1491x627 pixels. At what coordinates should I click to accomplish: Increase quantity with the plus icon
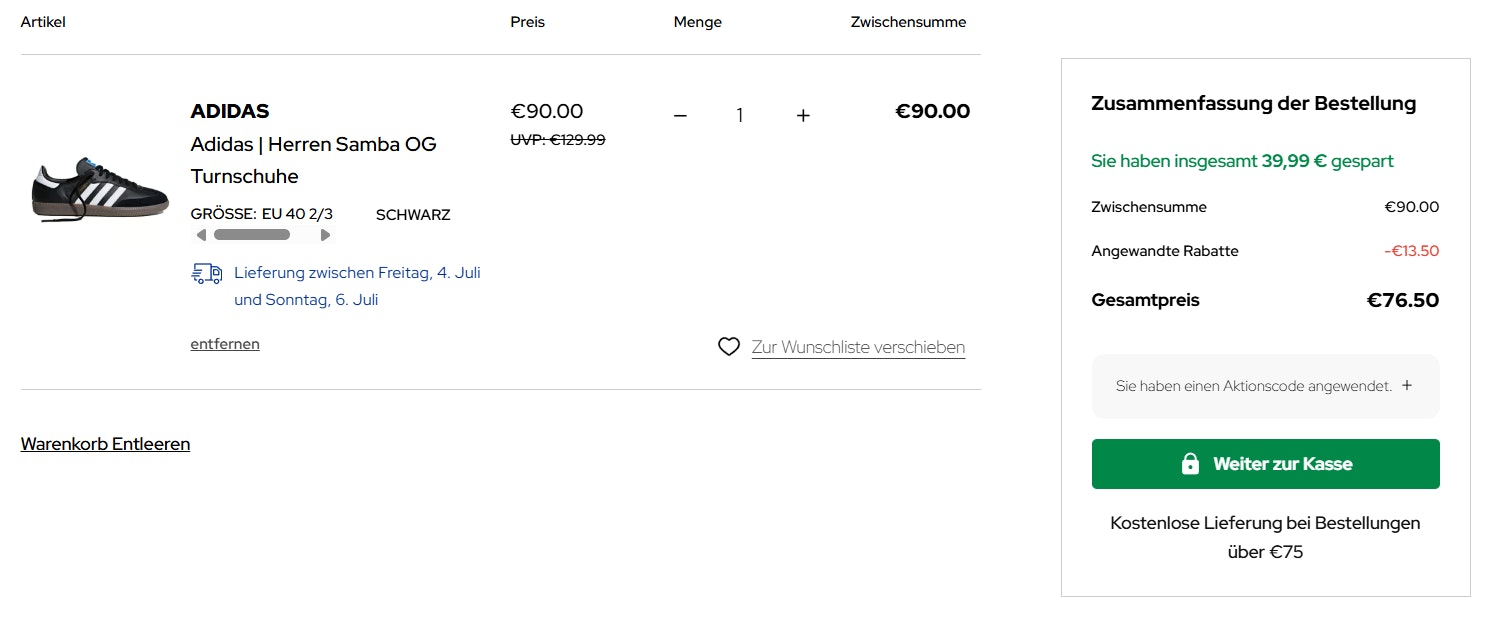(803, 116)
